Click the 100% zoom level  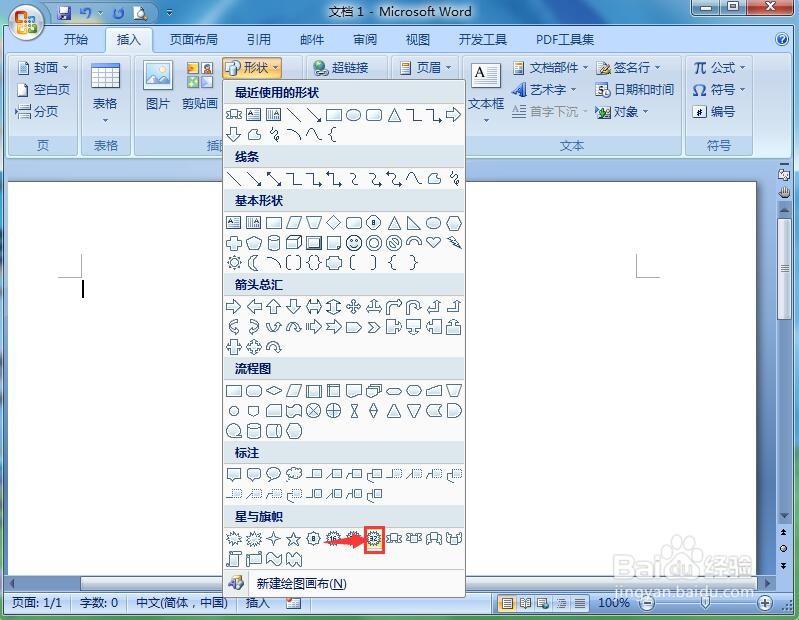coord(614,603)
